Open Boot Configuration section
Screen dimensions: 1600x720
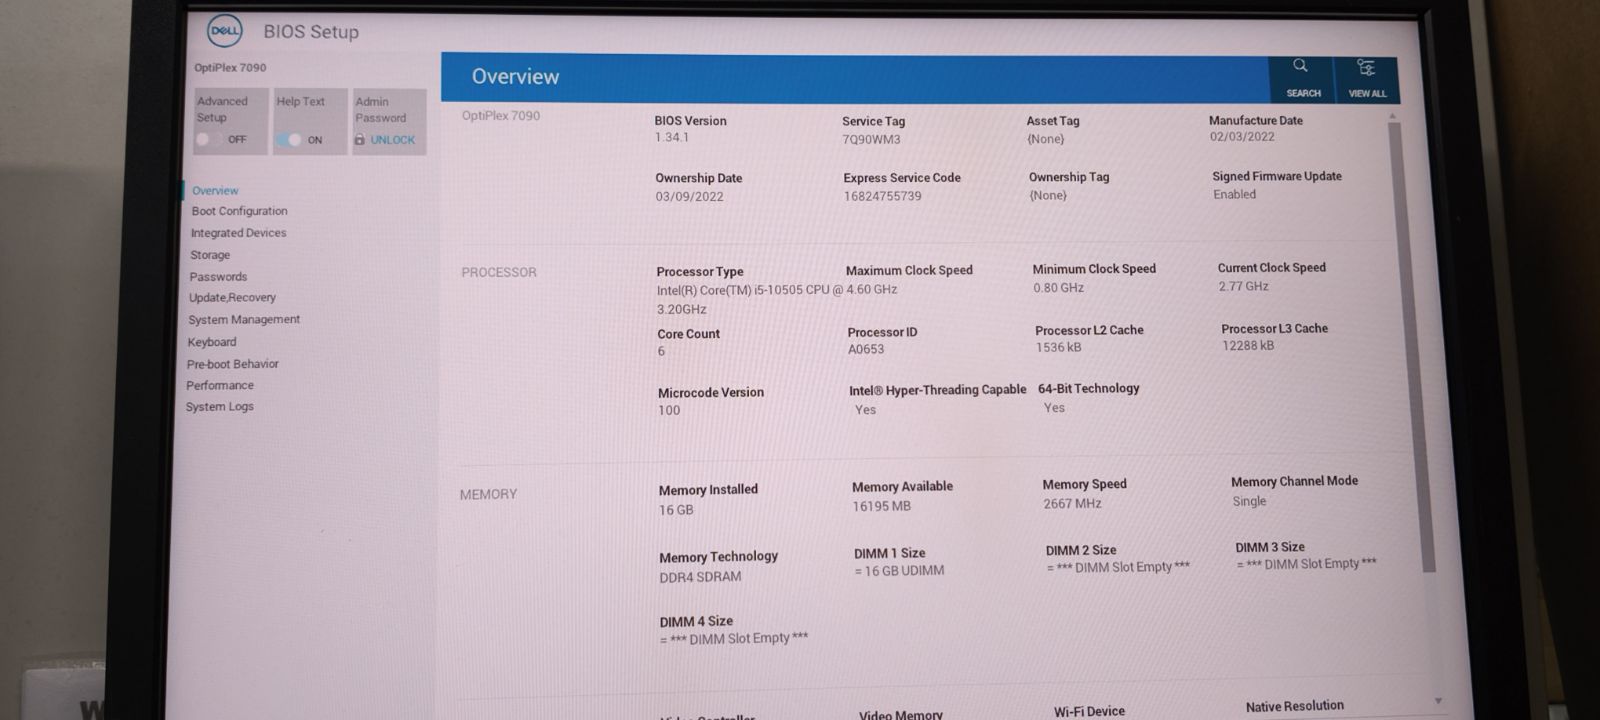point(239,211)
